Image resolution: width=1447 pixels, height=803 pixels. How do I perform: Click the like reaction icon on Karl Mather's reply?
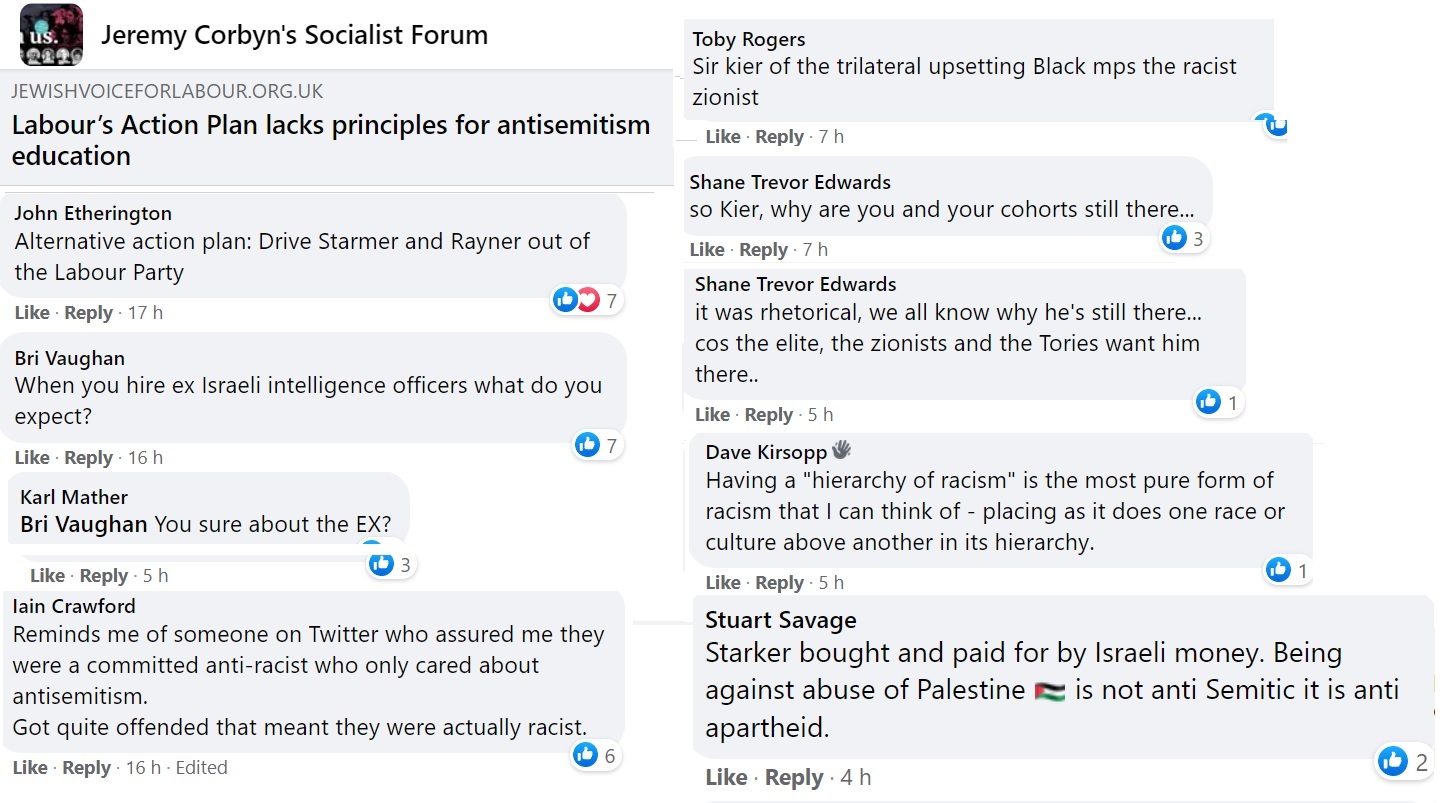pos(381,564)
